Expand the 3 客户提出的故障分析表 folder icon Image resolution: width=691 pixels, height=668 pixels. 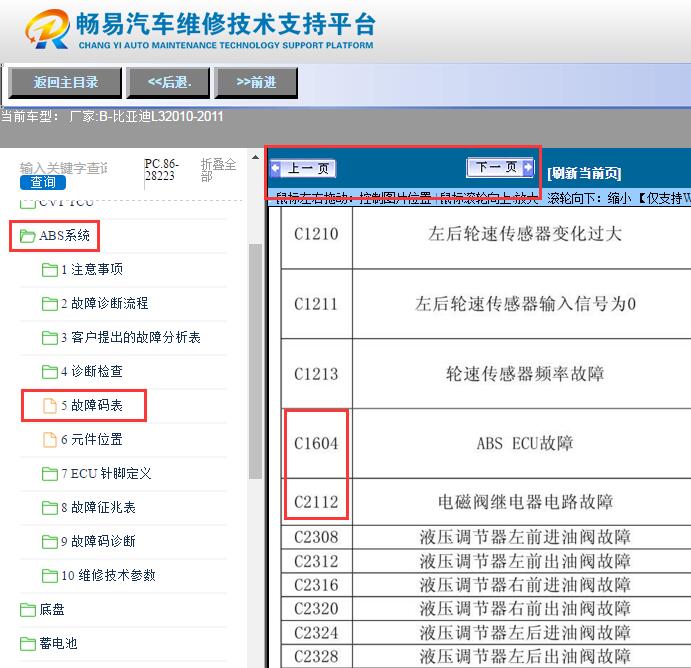50,338
